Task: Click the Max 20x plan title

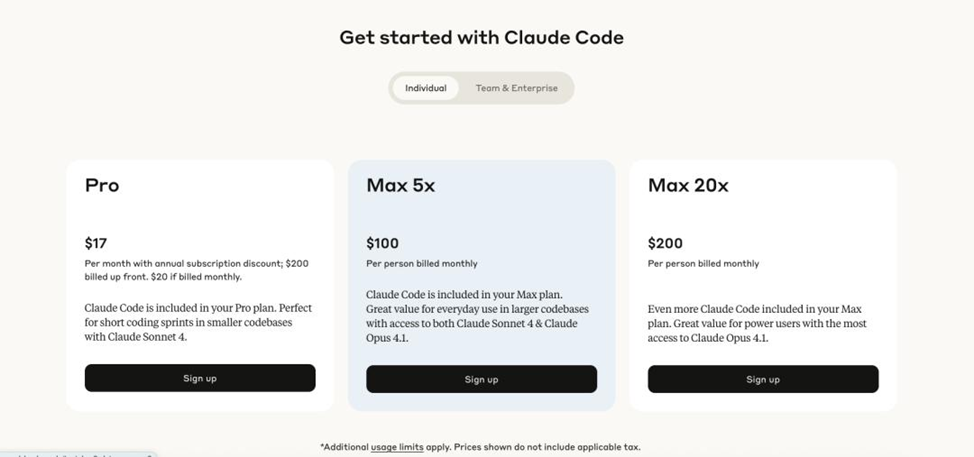Action: 688,185
